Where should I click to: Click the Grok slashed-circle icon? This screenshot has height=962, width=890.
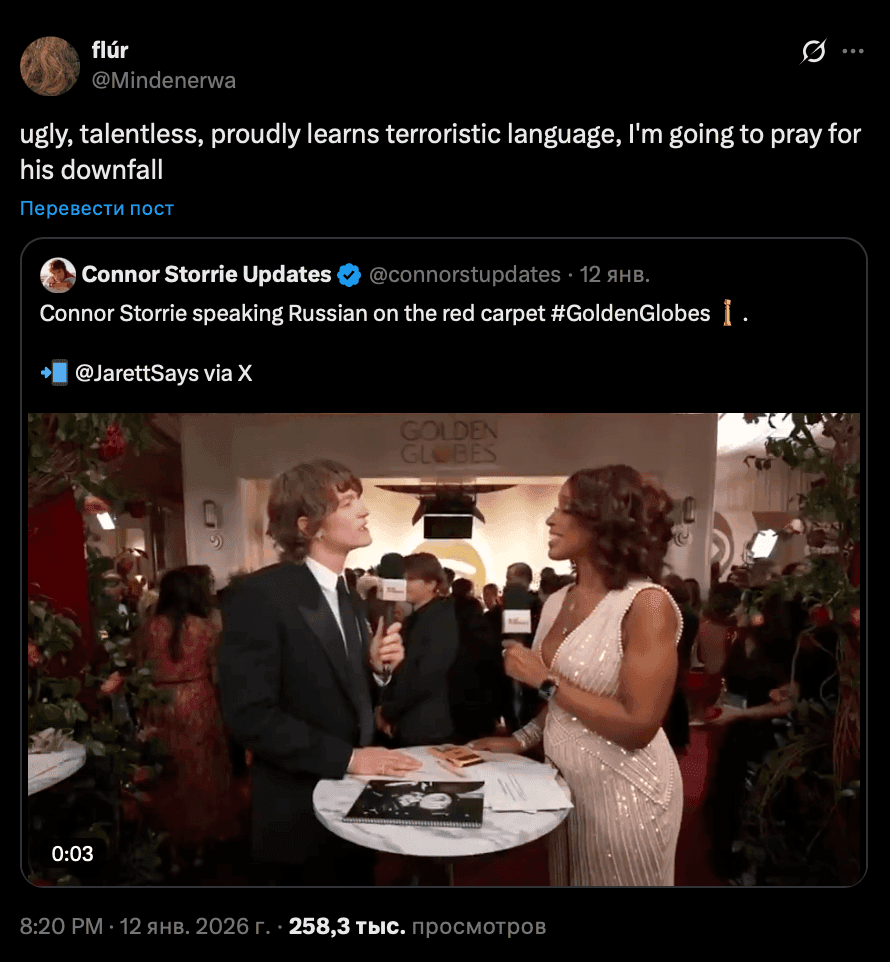[x=813, y=52]
